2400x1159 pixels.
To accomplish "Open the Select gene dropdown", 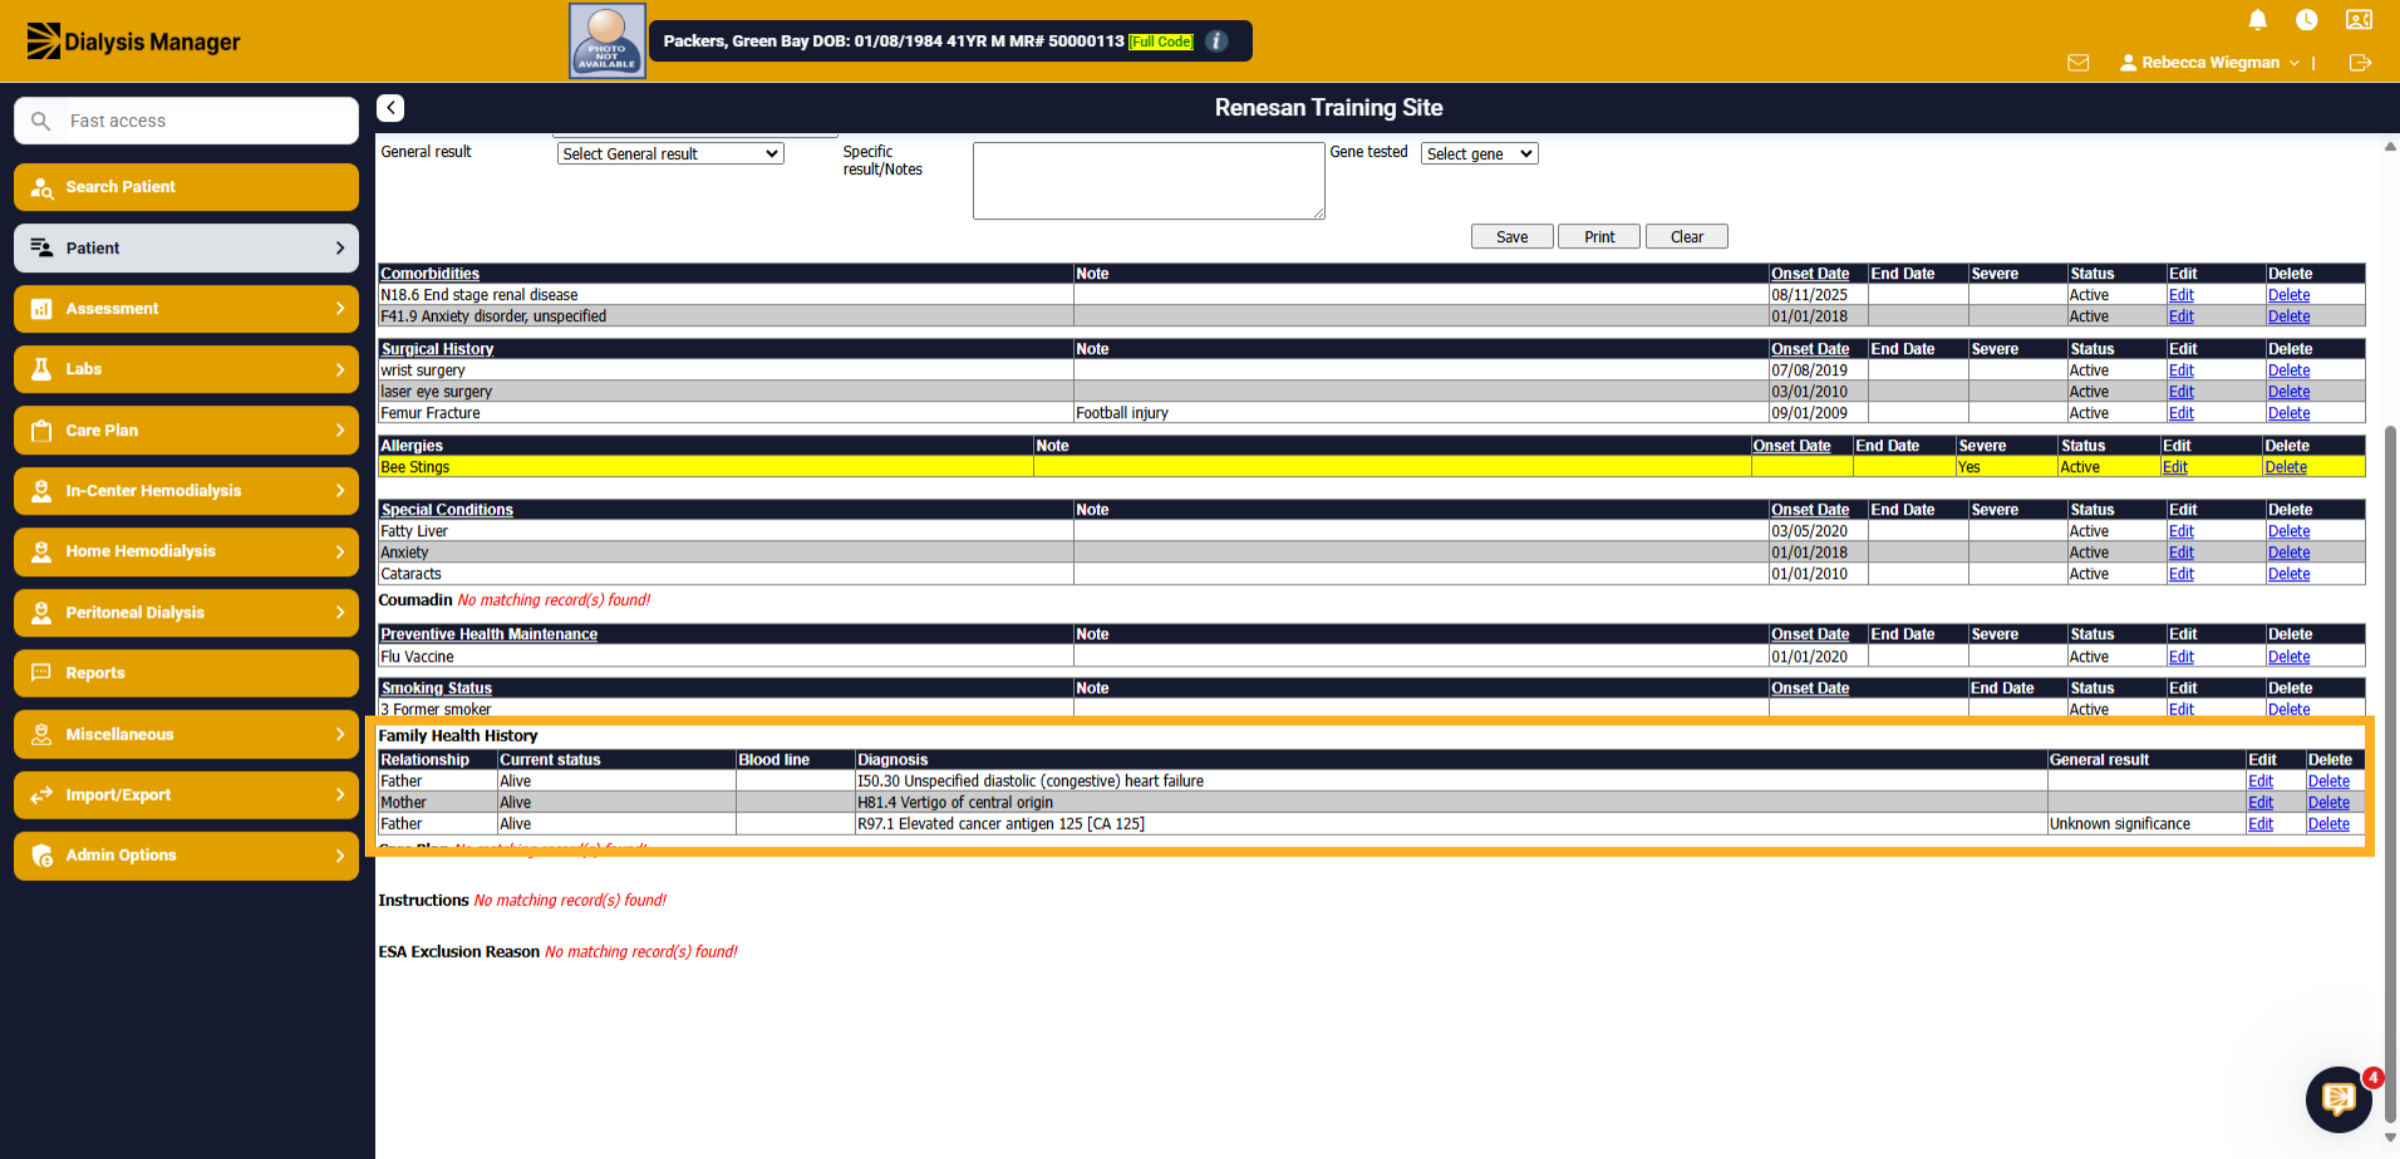I will click(1479, 154).
